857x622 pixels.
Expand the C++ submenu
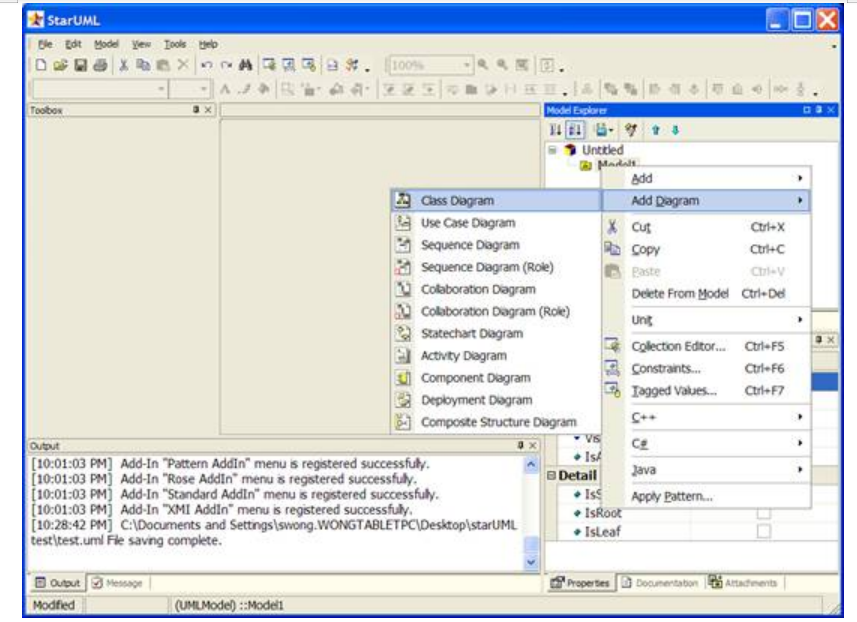706,416
